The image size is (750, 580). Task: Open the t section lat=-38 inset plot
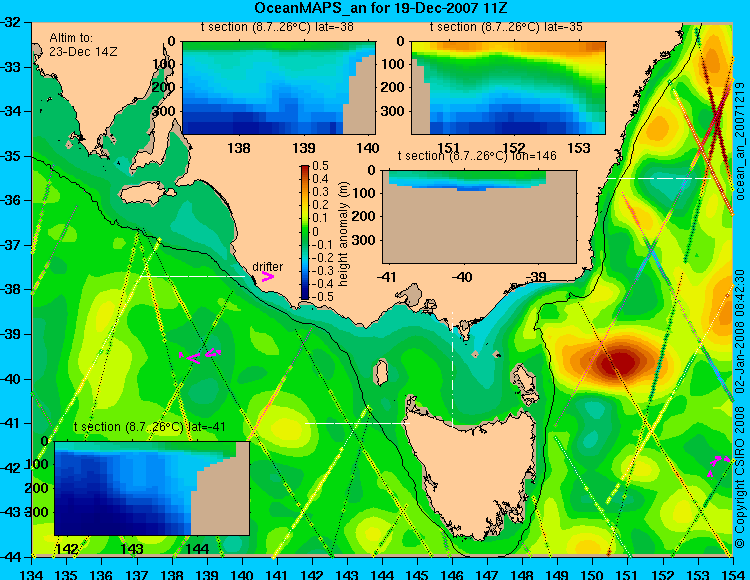pyautogui.click(x=279, y=88)
